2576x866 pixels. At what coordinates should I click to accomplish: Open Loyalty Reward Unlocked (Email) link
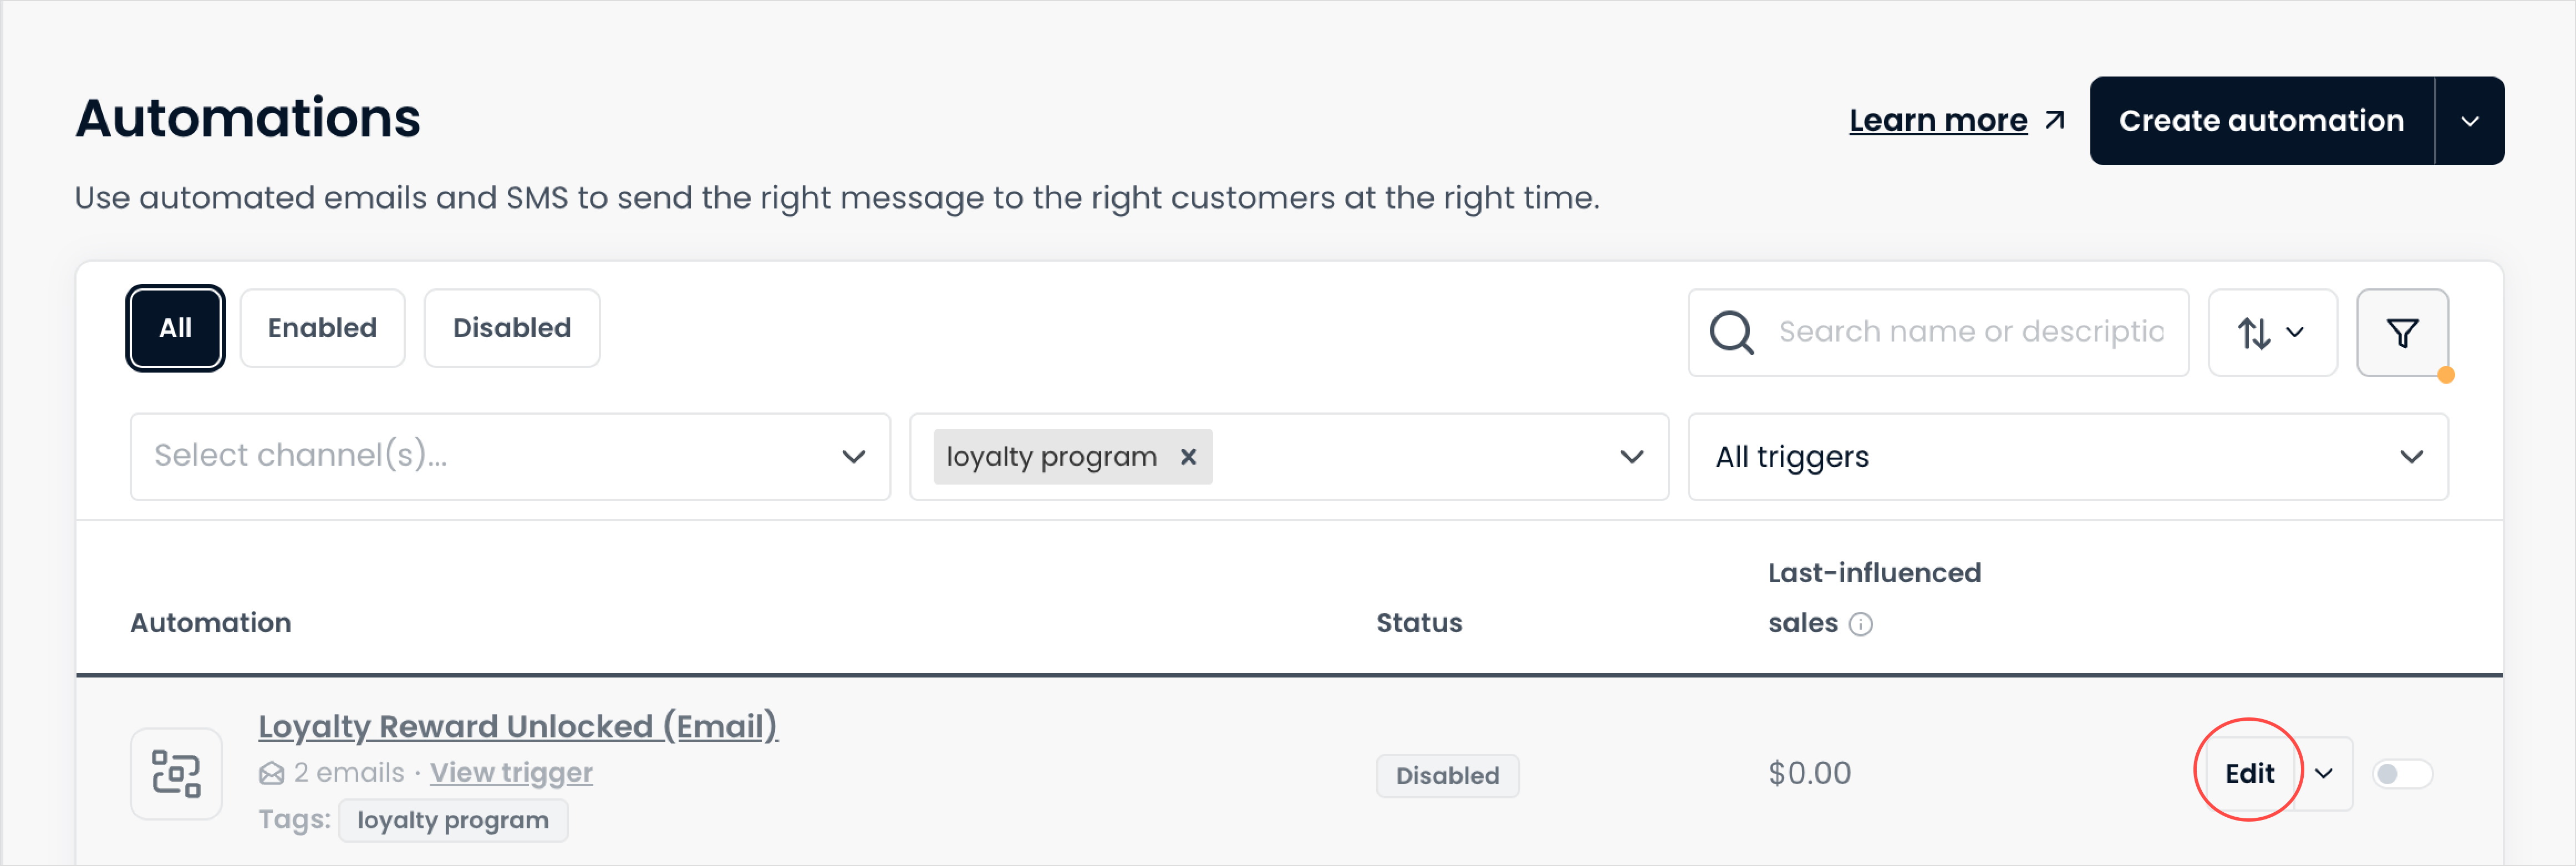[x=518, y=726]
